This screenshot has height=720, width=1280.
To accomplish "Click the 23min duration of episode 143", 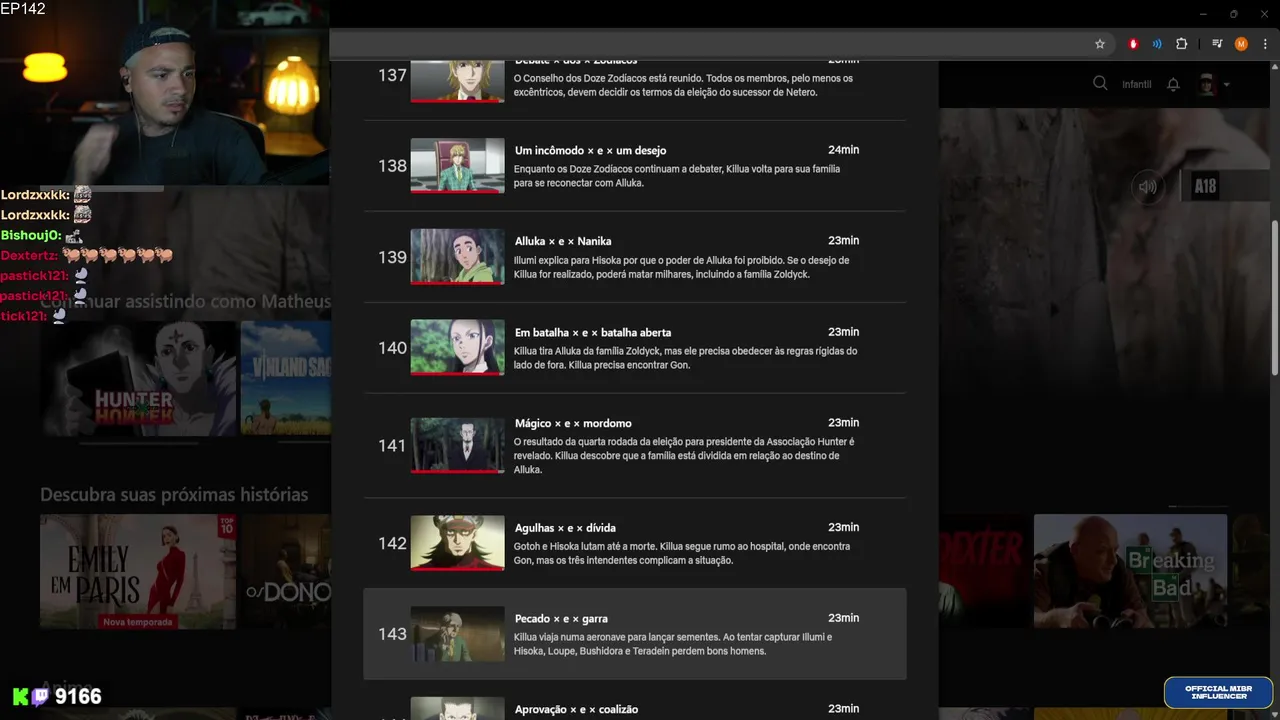I will tap(843, 618).
